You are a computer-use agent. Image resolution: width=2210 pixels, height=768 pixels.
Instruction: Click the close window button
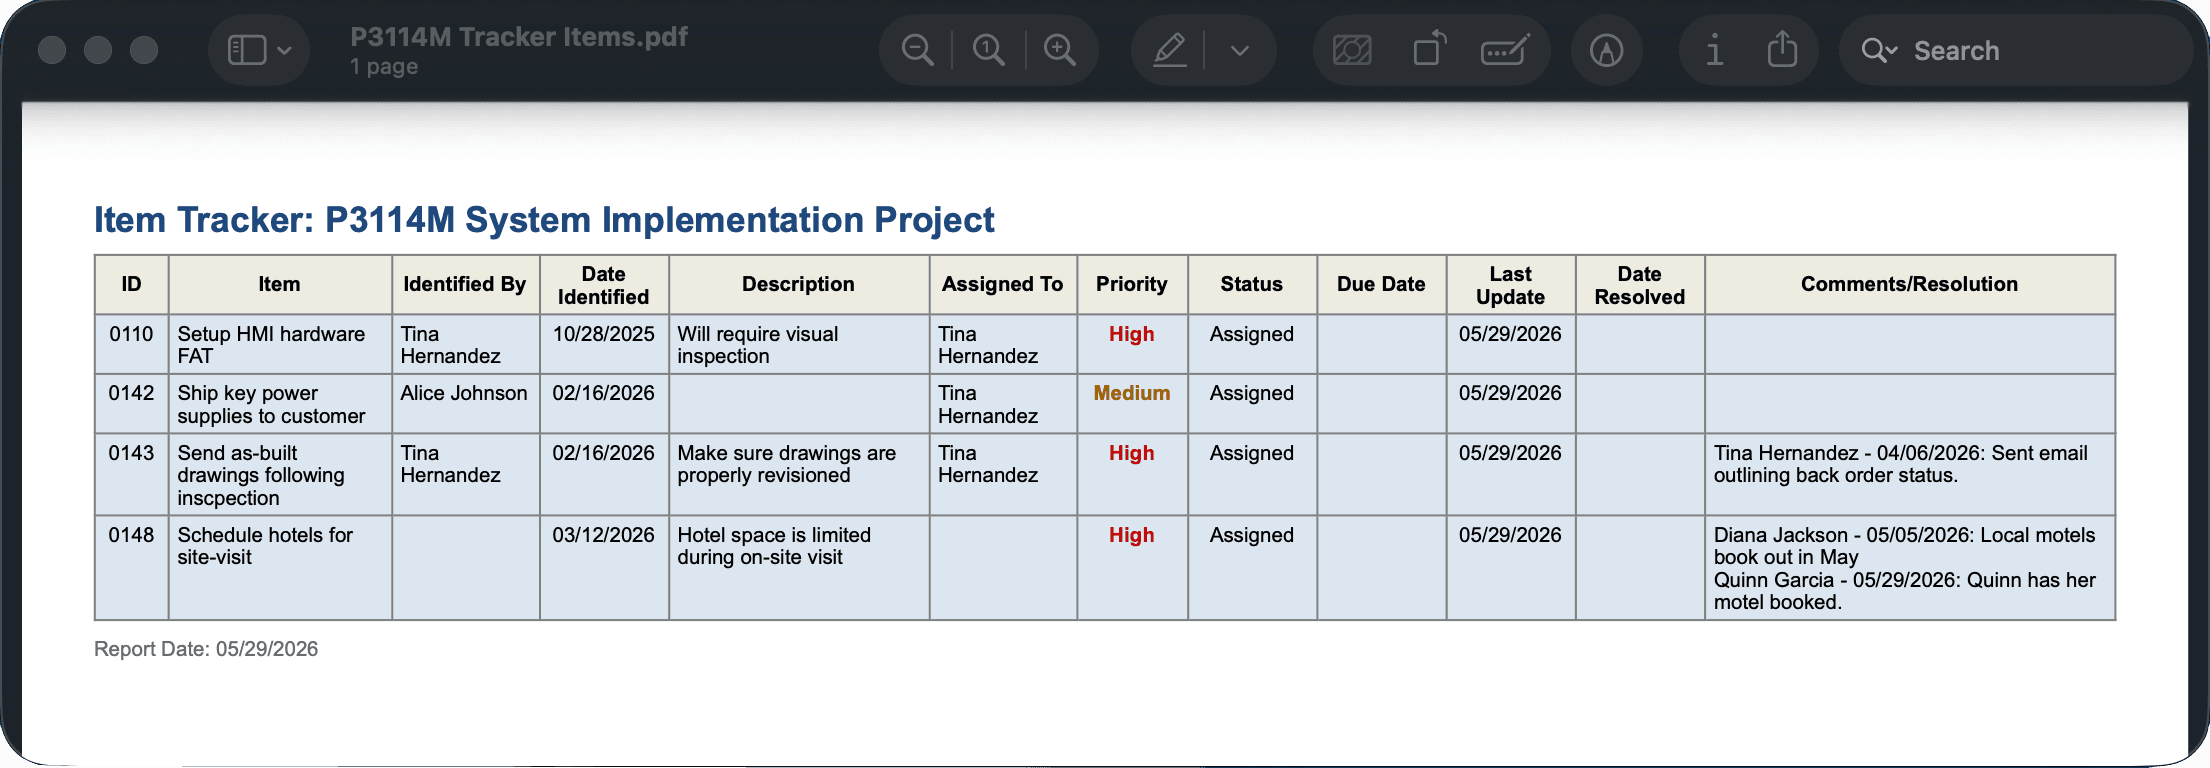click(x=52, y=50)
